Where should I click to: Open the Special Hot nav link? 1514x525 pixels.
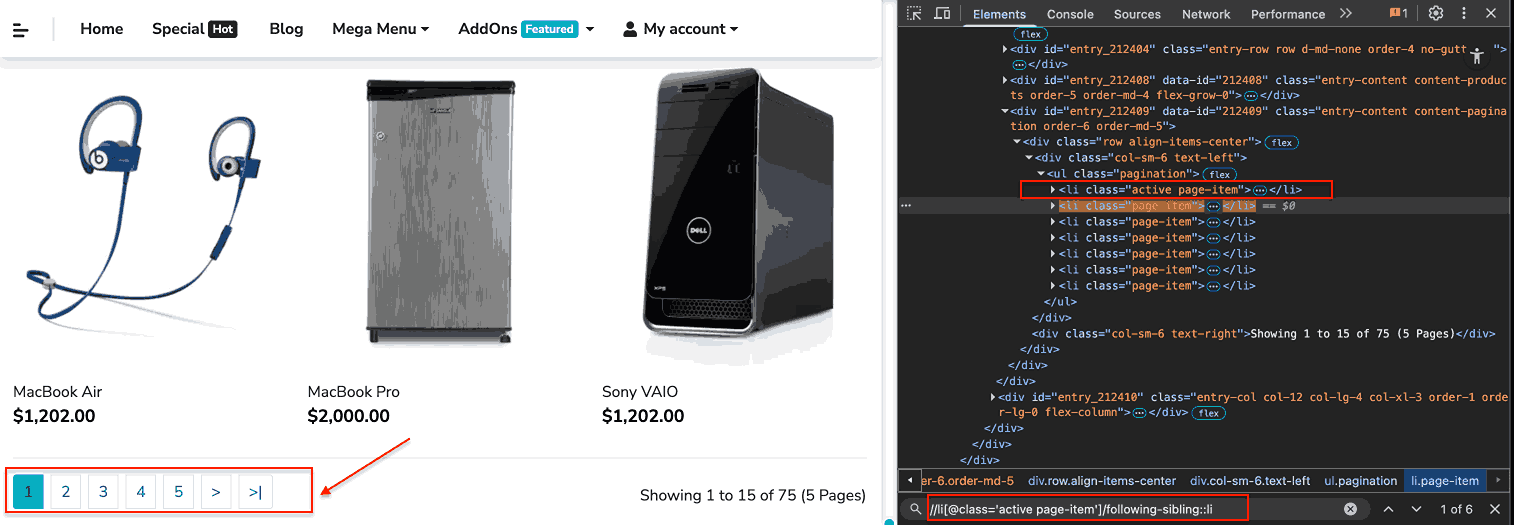194,29
